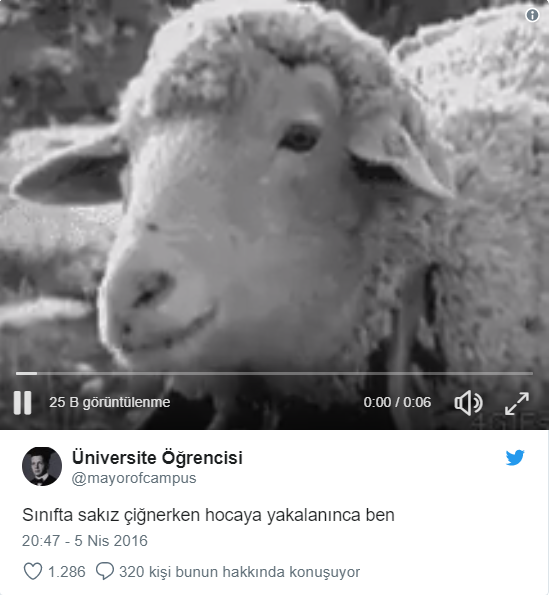Image resolution: width=553 pixels, height=595 pixels.
Task: Like the tweet with the heart icon
Action: pos(33,571)
